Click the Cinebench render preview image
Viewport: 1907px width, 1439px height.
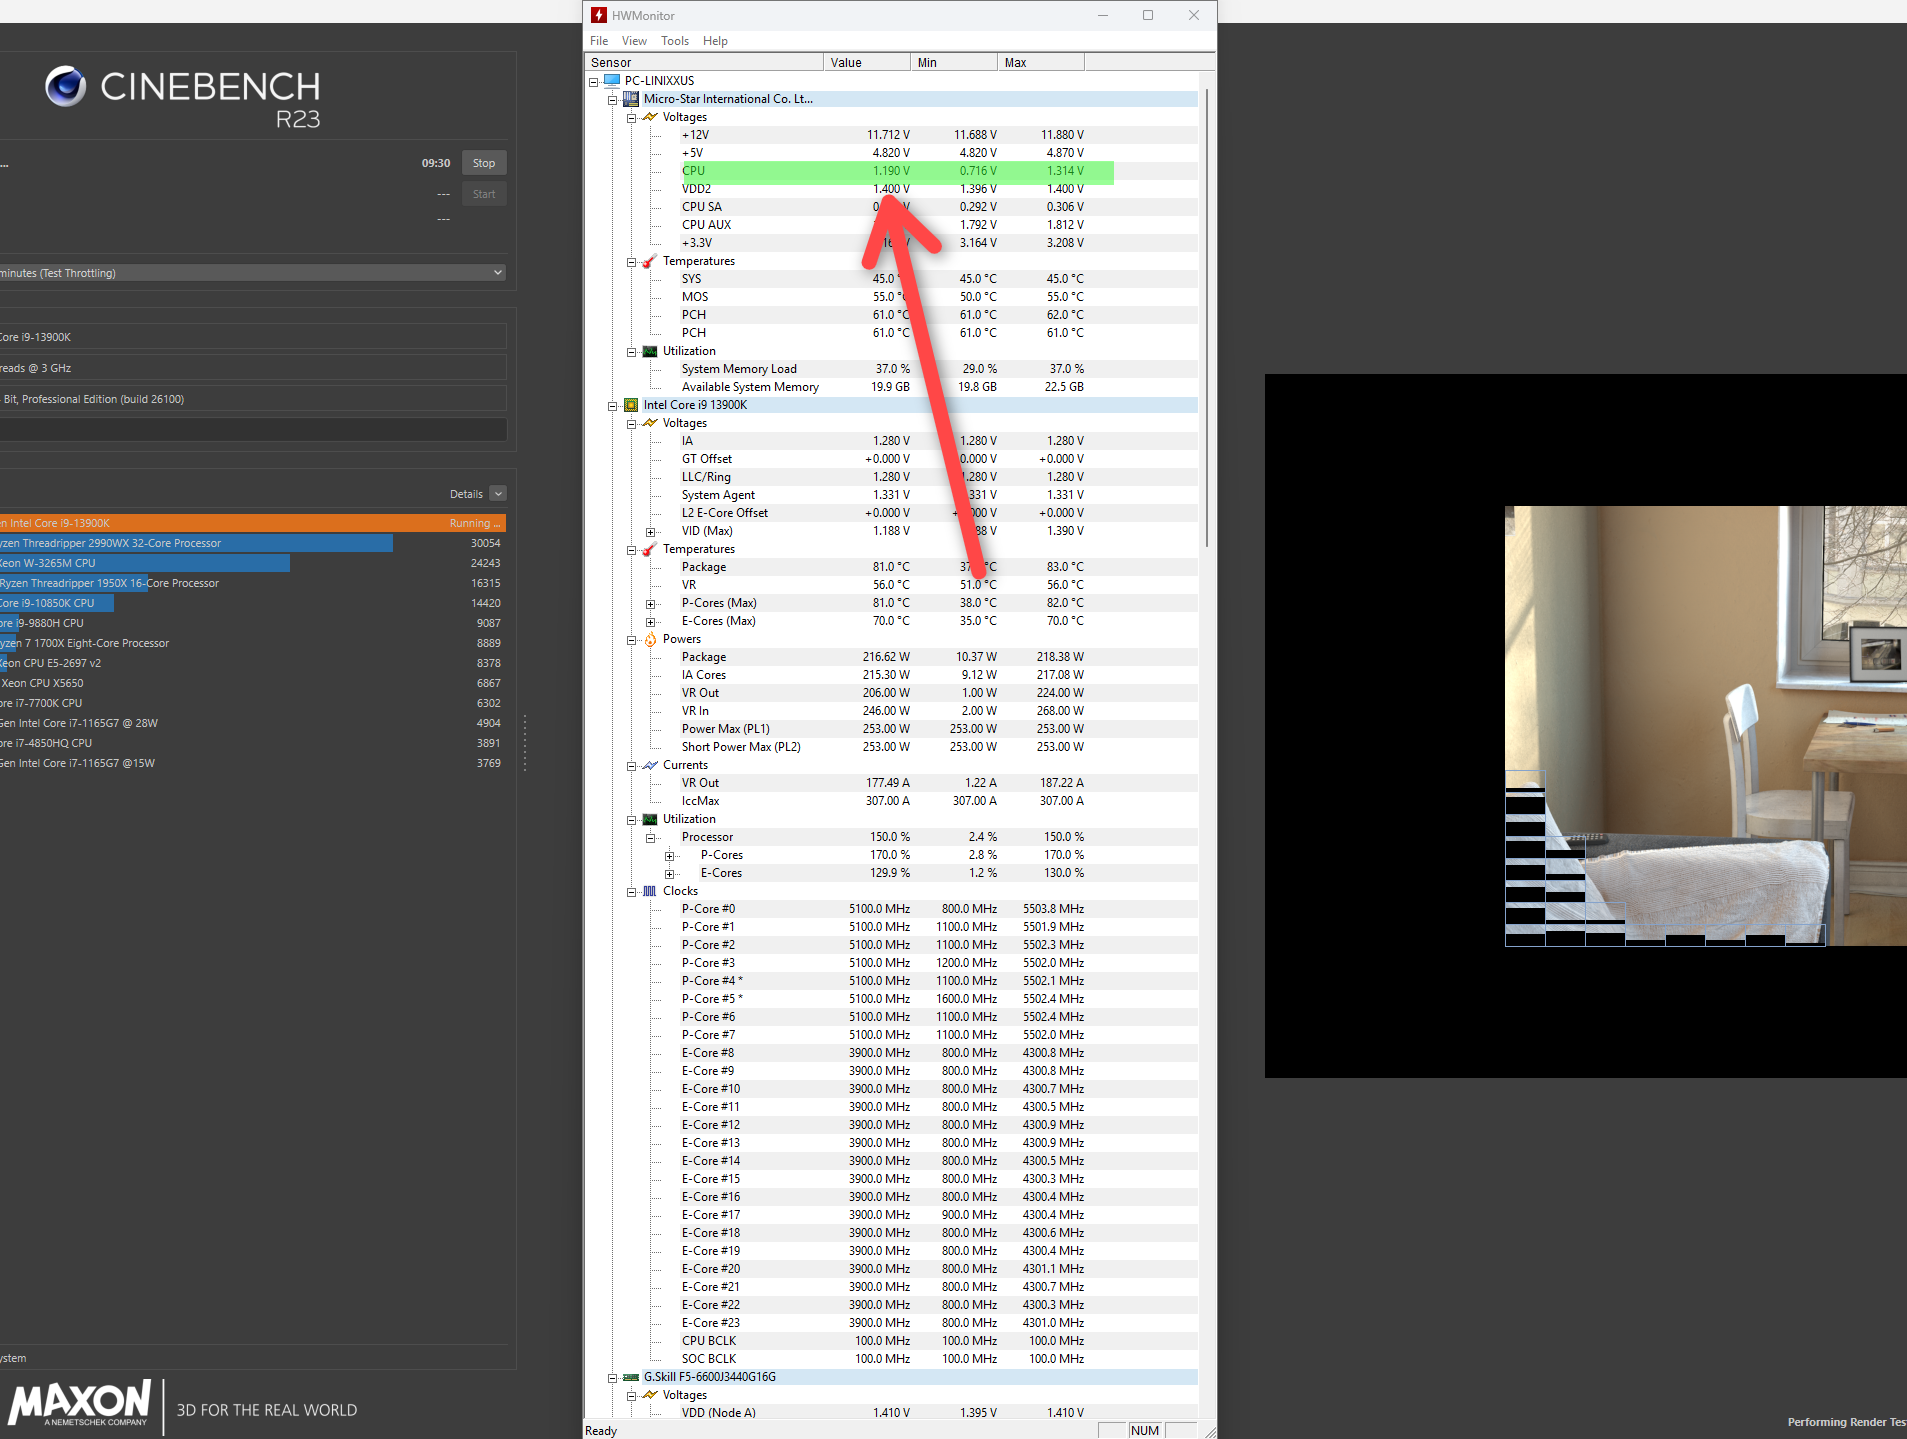tap(1706, 725)
